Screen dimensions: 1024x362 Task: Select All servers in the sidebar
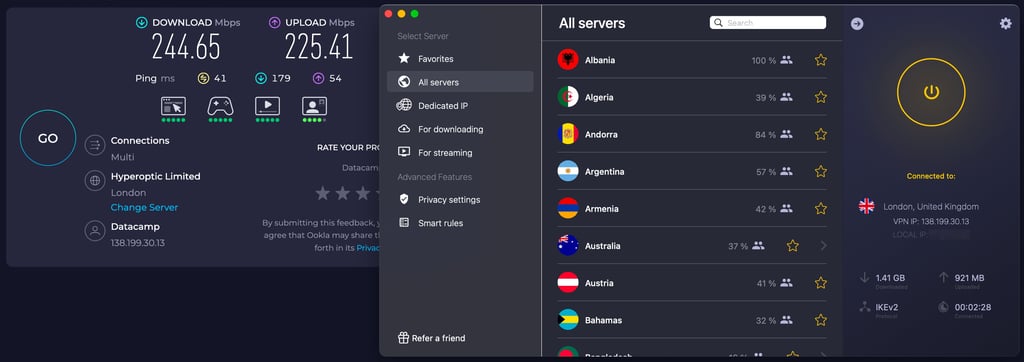click(460, 82)
